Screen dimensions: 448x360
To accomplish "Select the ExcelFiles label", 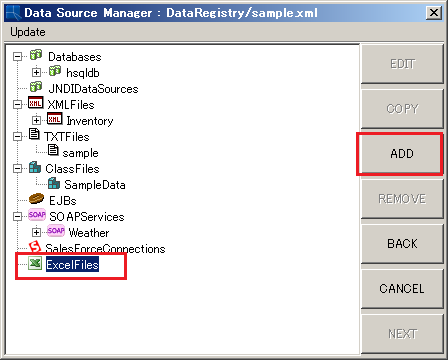I will coord(72,265).
